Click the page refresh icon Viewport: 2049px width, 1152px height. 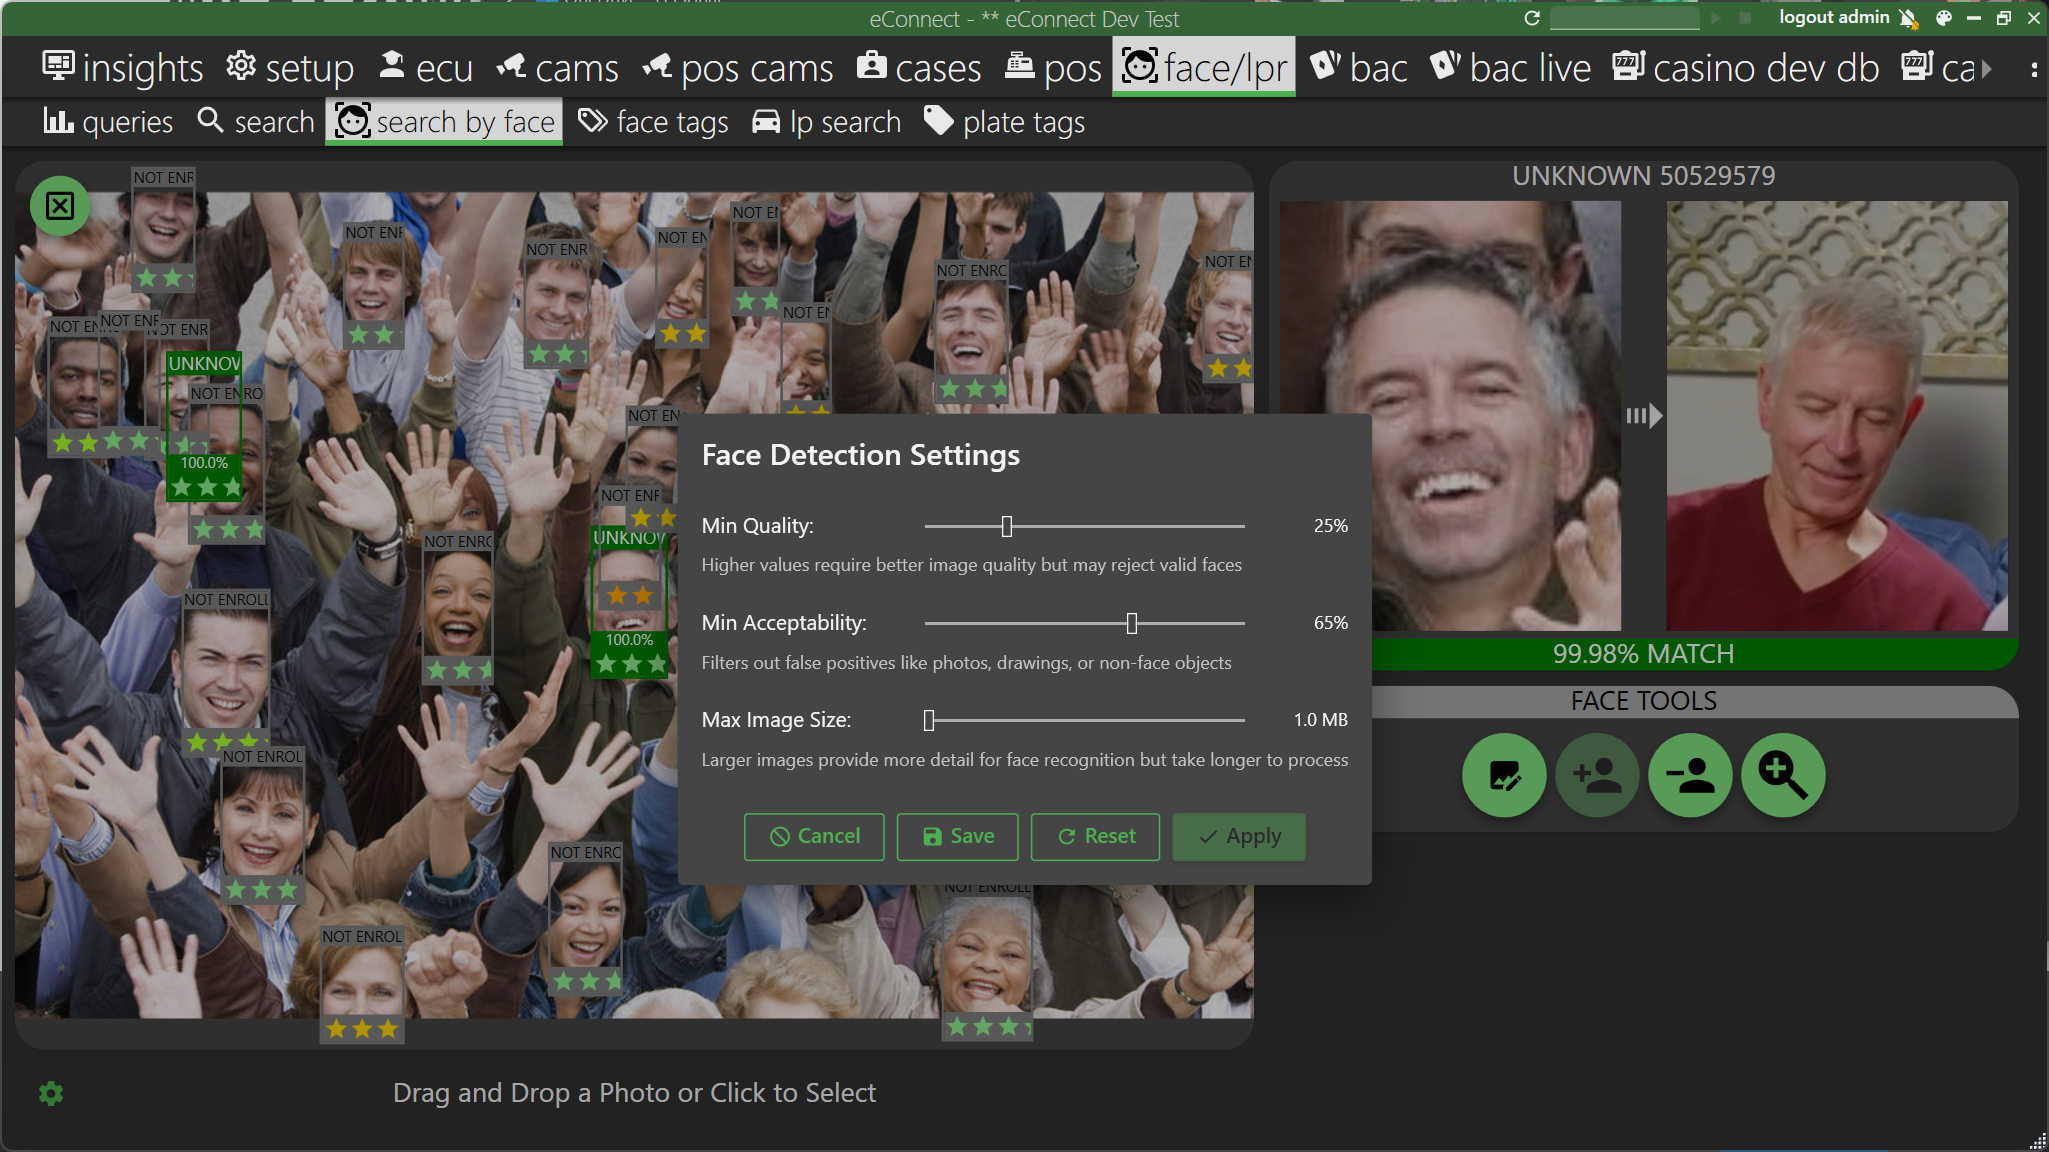[1532, 18]
